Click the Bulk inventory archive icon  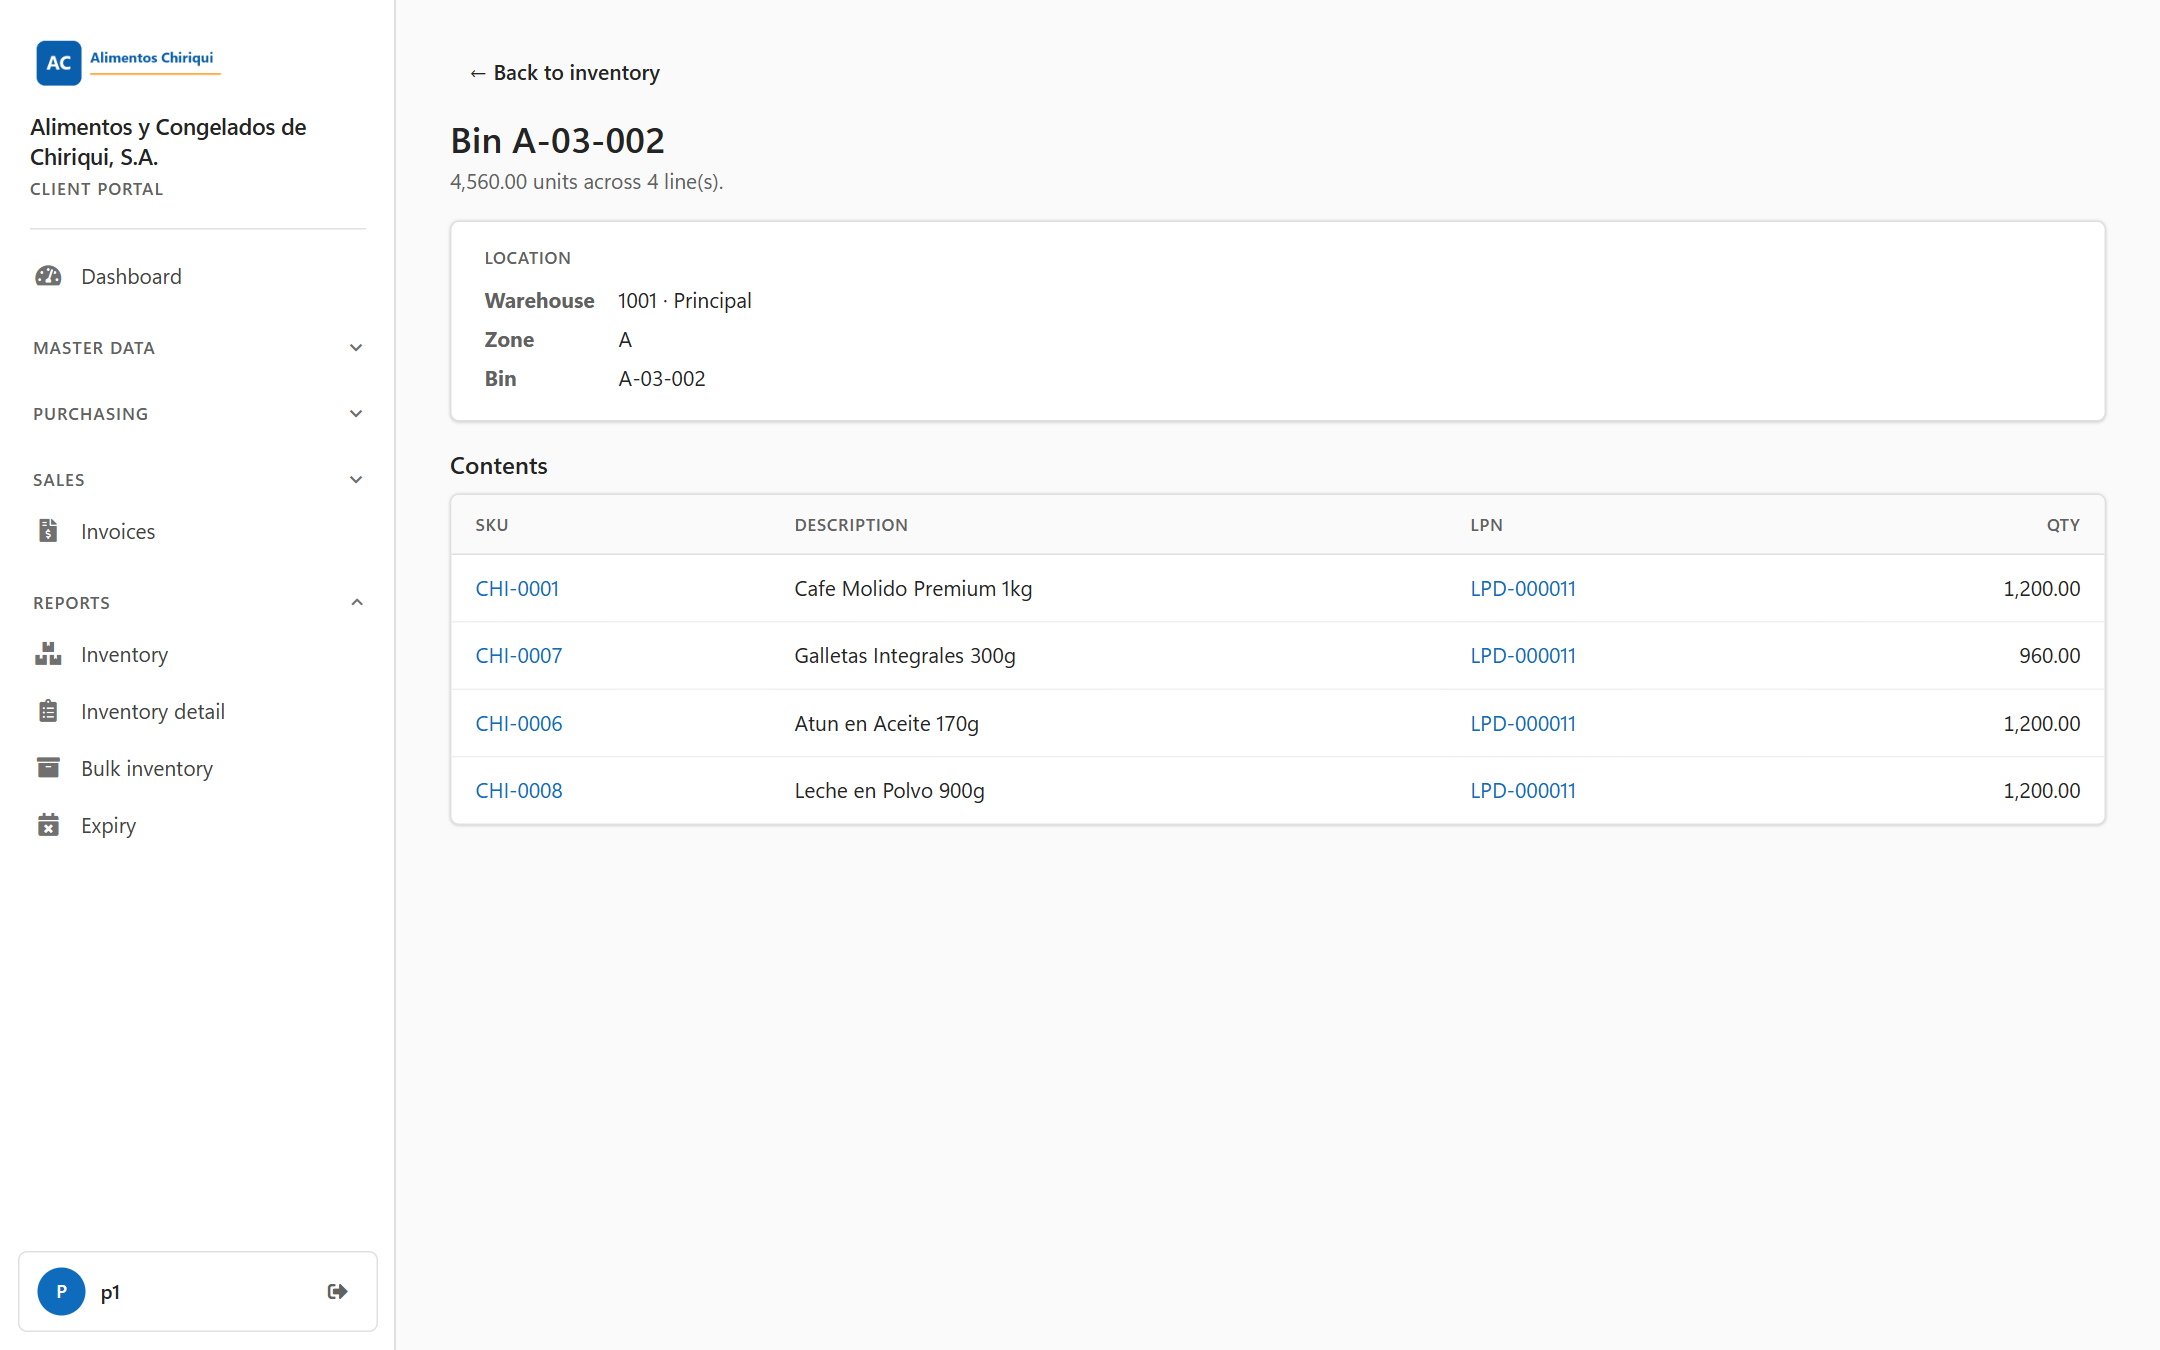coord(48,768)
